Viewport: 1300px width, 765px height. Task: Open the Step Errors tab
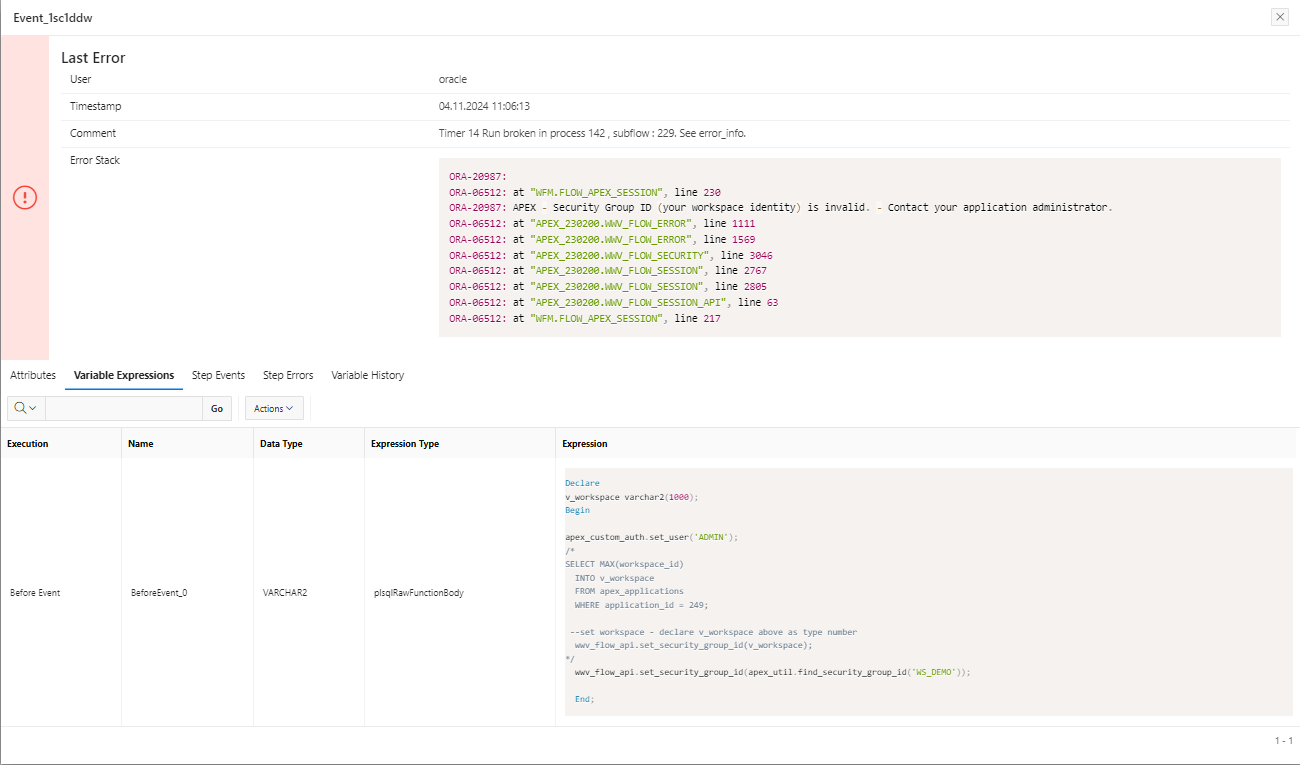coord(288,375)
